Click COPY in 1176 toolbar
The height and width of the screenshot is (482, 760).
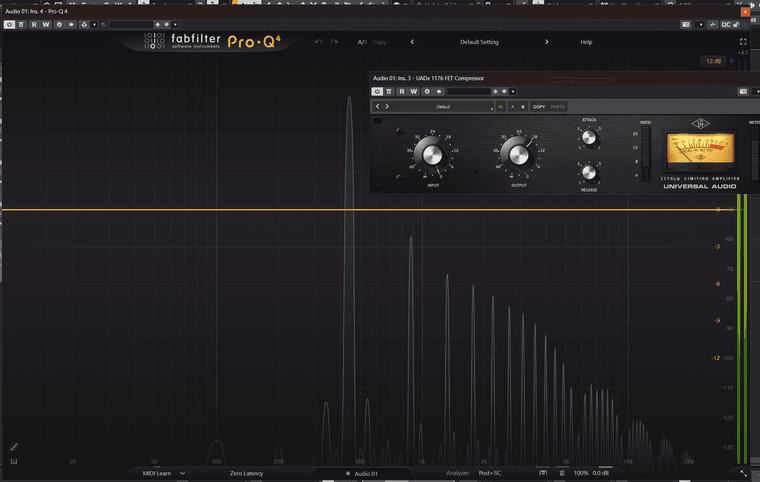(539, 107)
